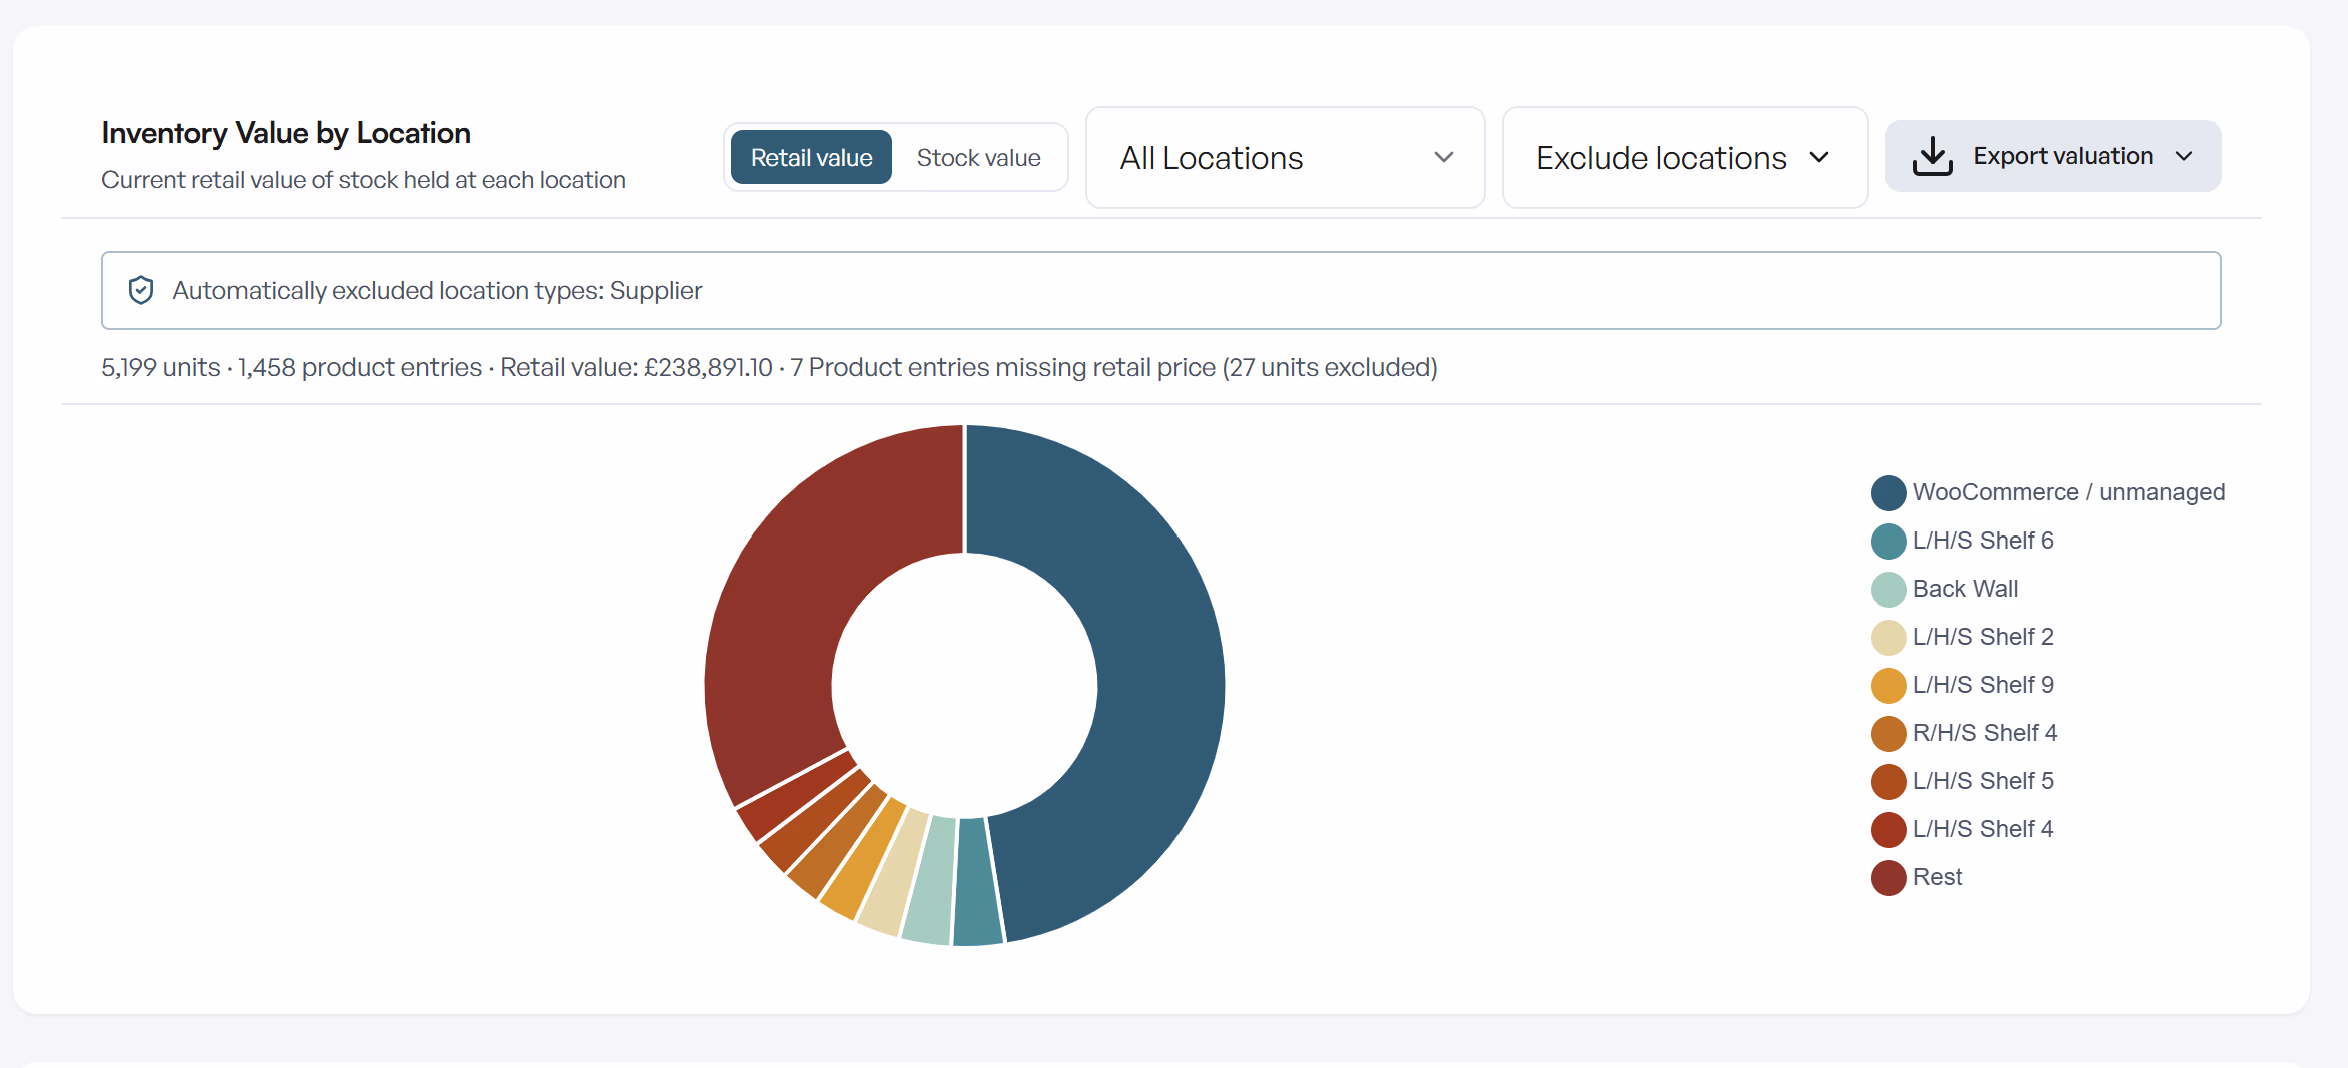Switch to Retail value view
This screenshot has height=1068, width=2348.
(811, 158)
